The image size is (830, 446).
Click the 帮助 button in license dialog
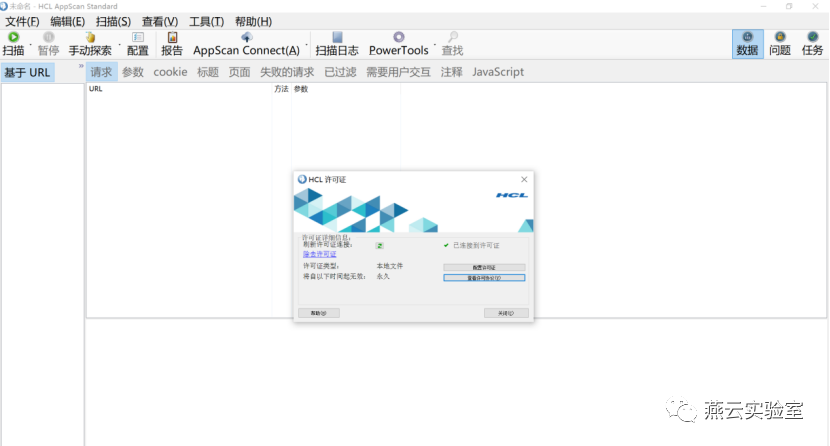(x=319, y=313)
